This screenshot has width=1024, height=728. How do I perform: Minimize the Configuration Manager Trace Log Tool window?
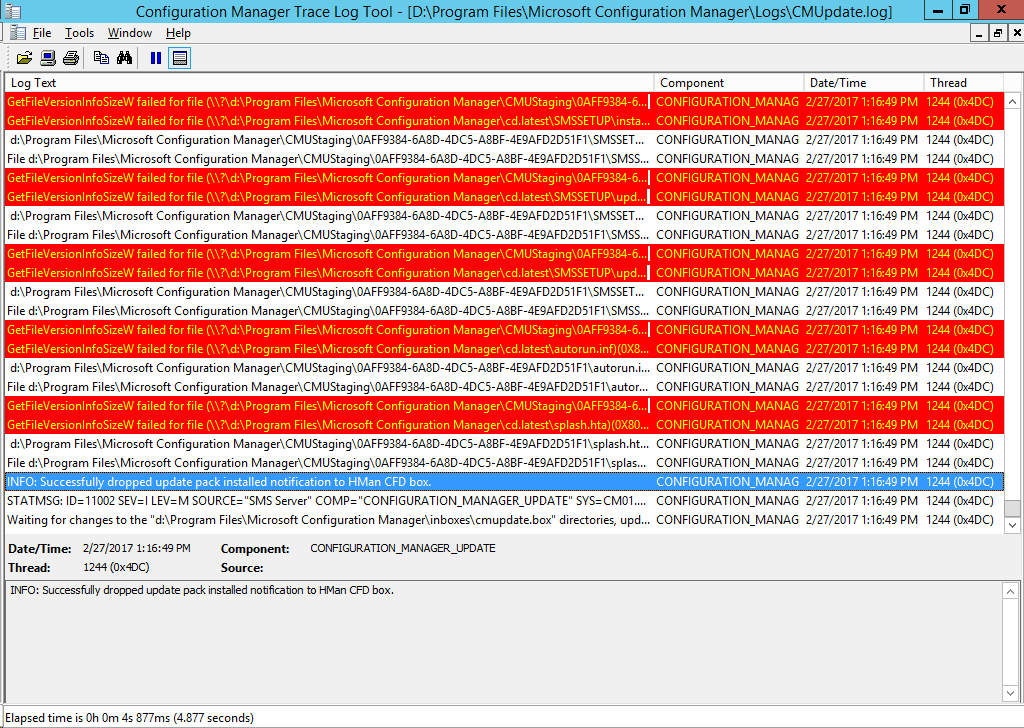[938, 10]
